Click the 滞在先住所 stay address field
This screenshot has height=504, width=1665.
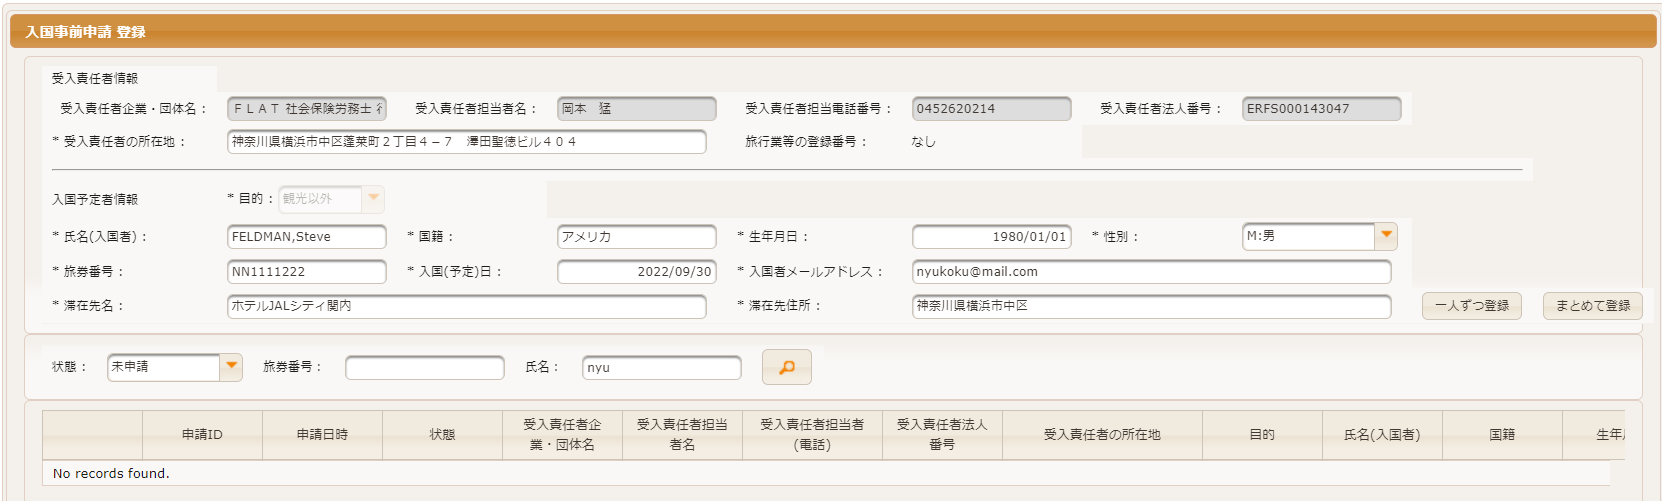1150,306
